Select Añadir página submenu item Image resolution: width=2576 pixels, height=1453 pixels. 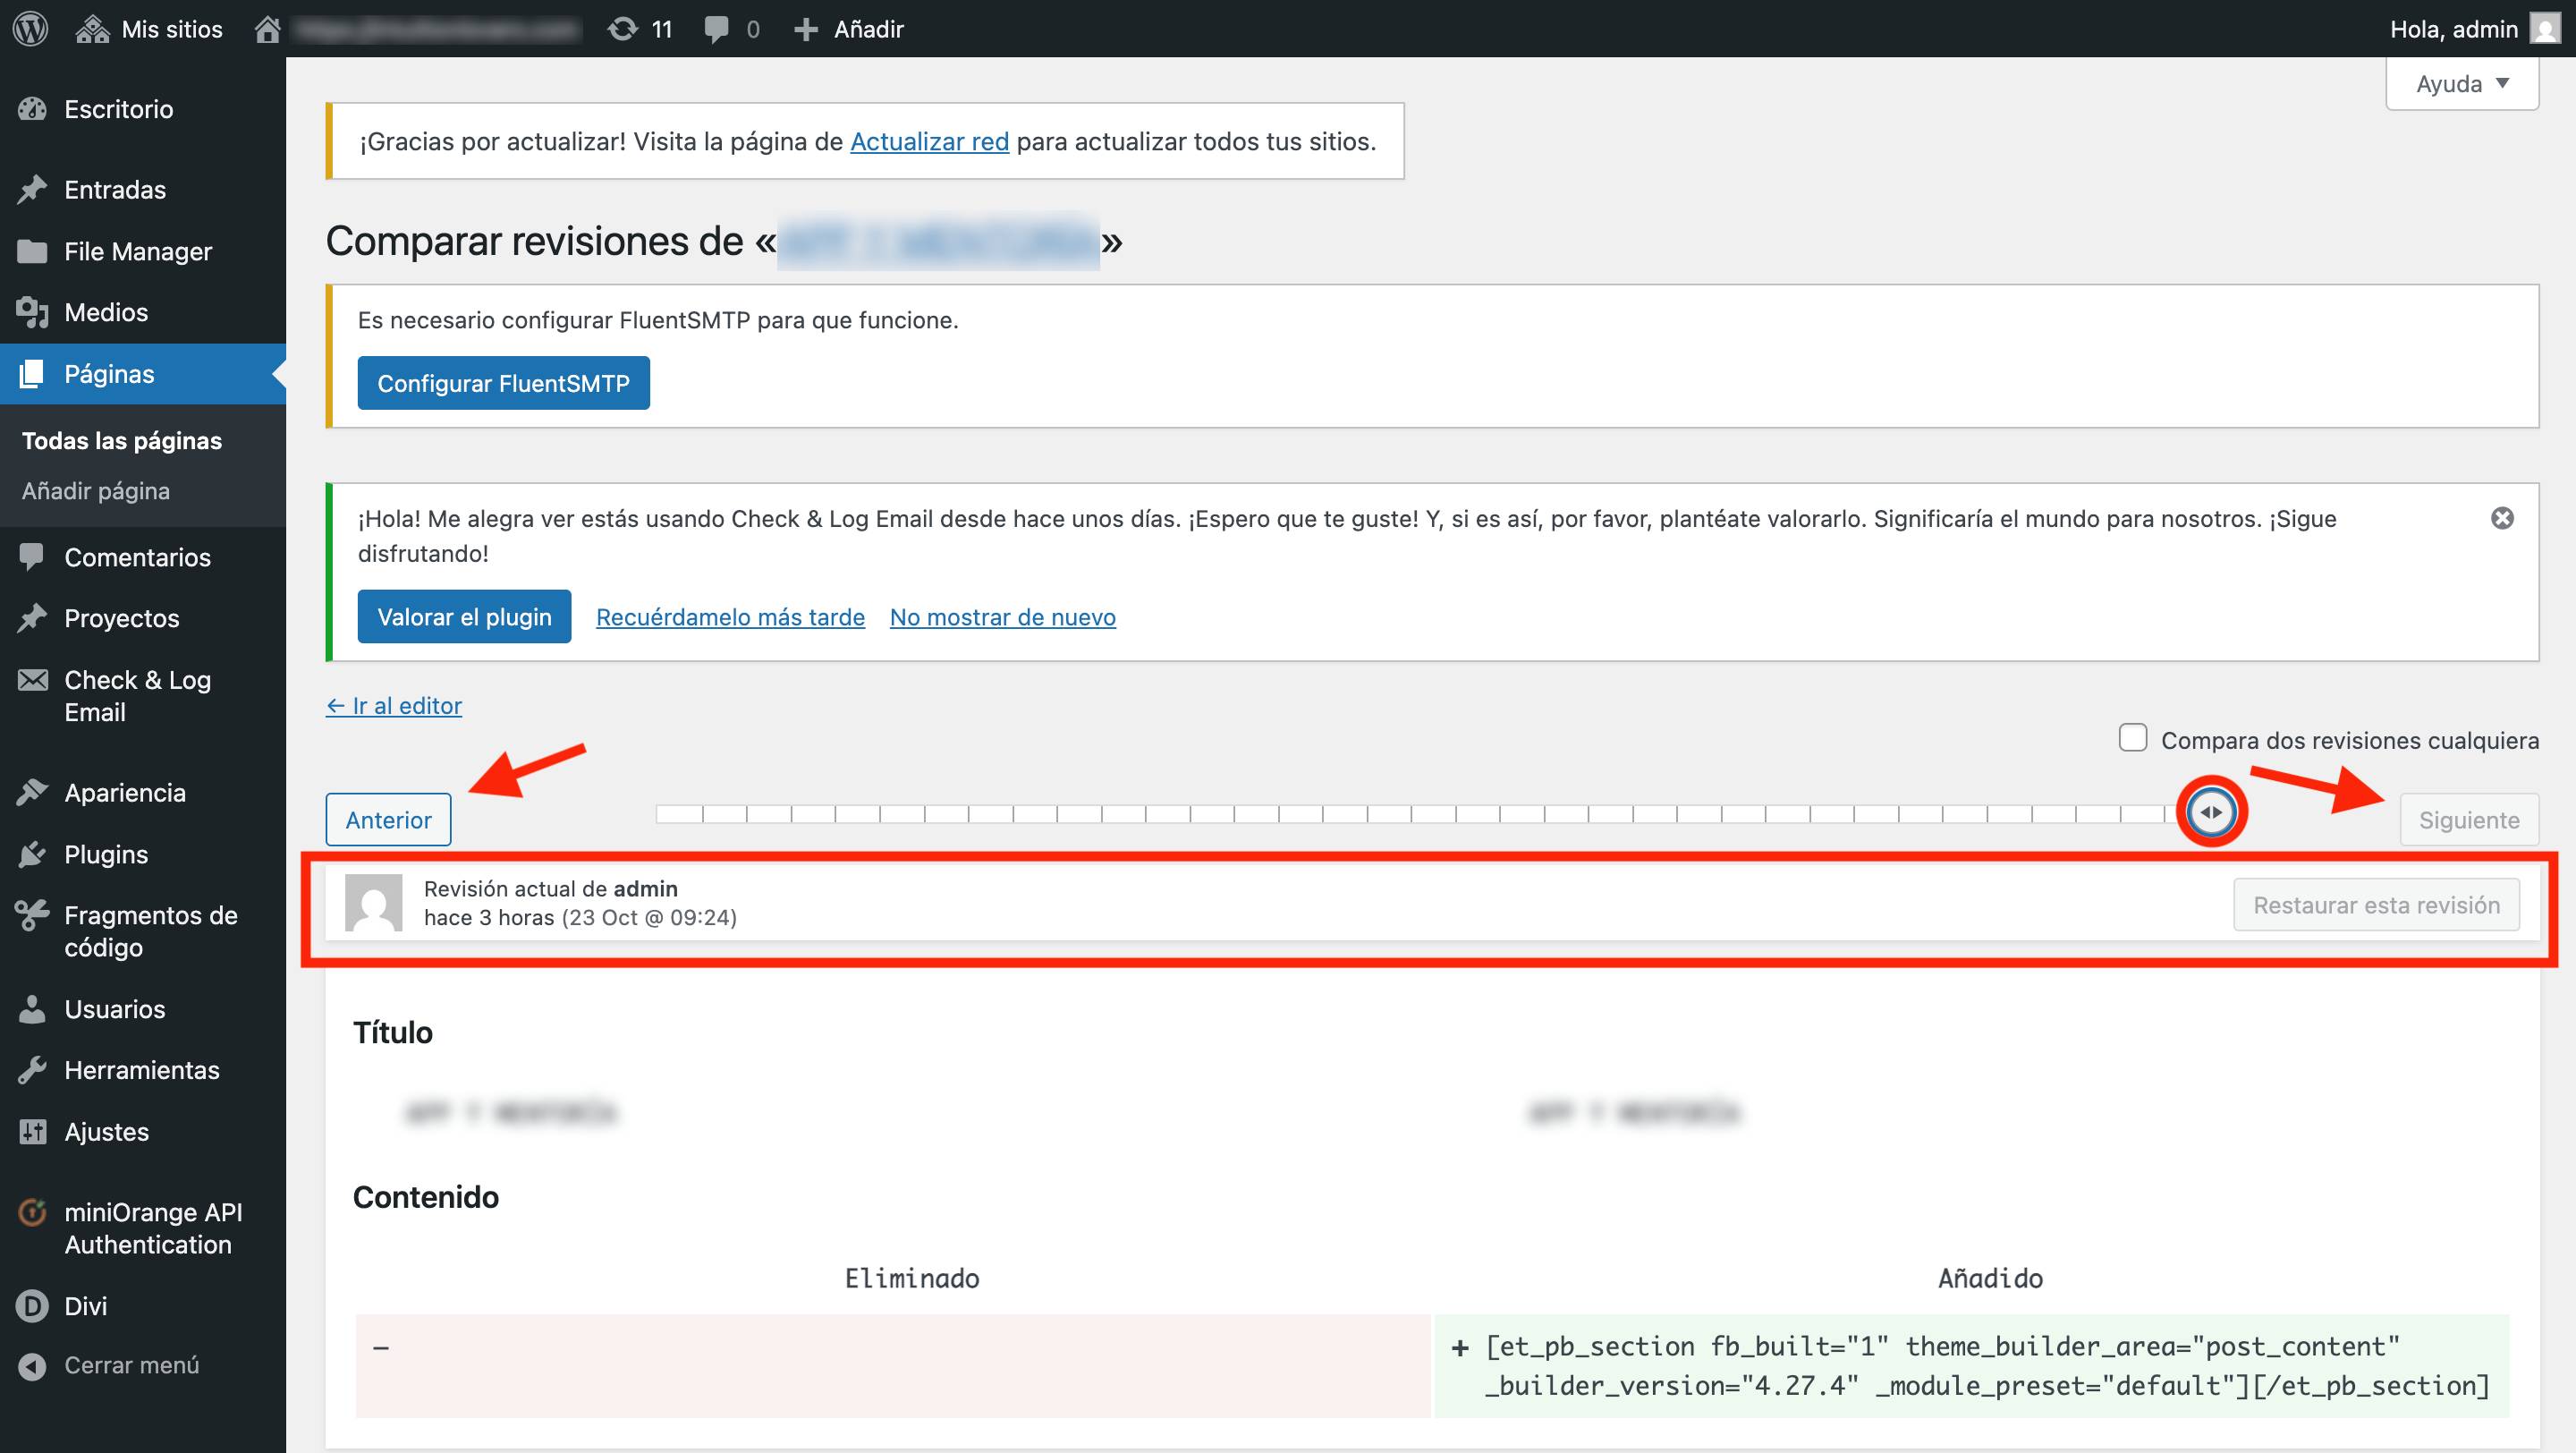96,491
